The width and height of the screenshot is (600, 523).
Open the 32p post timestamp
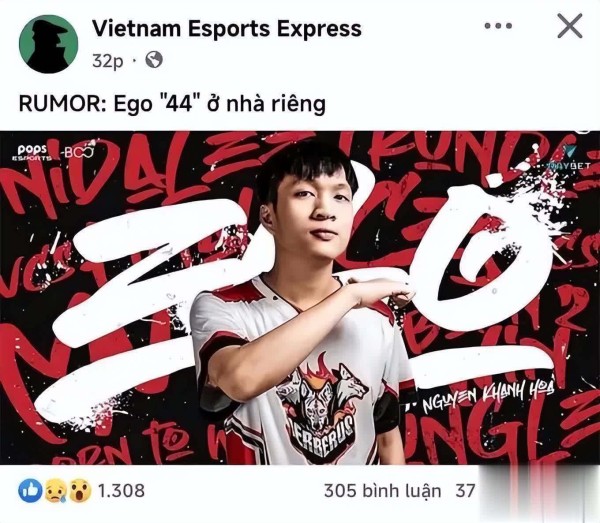pos(108,60)
